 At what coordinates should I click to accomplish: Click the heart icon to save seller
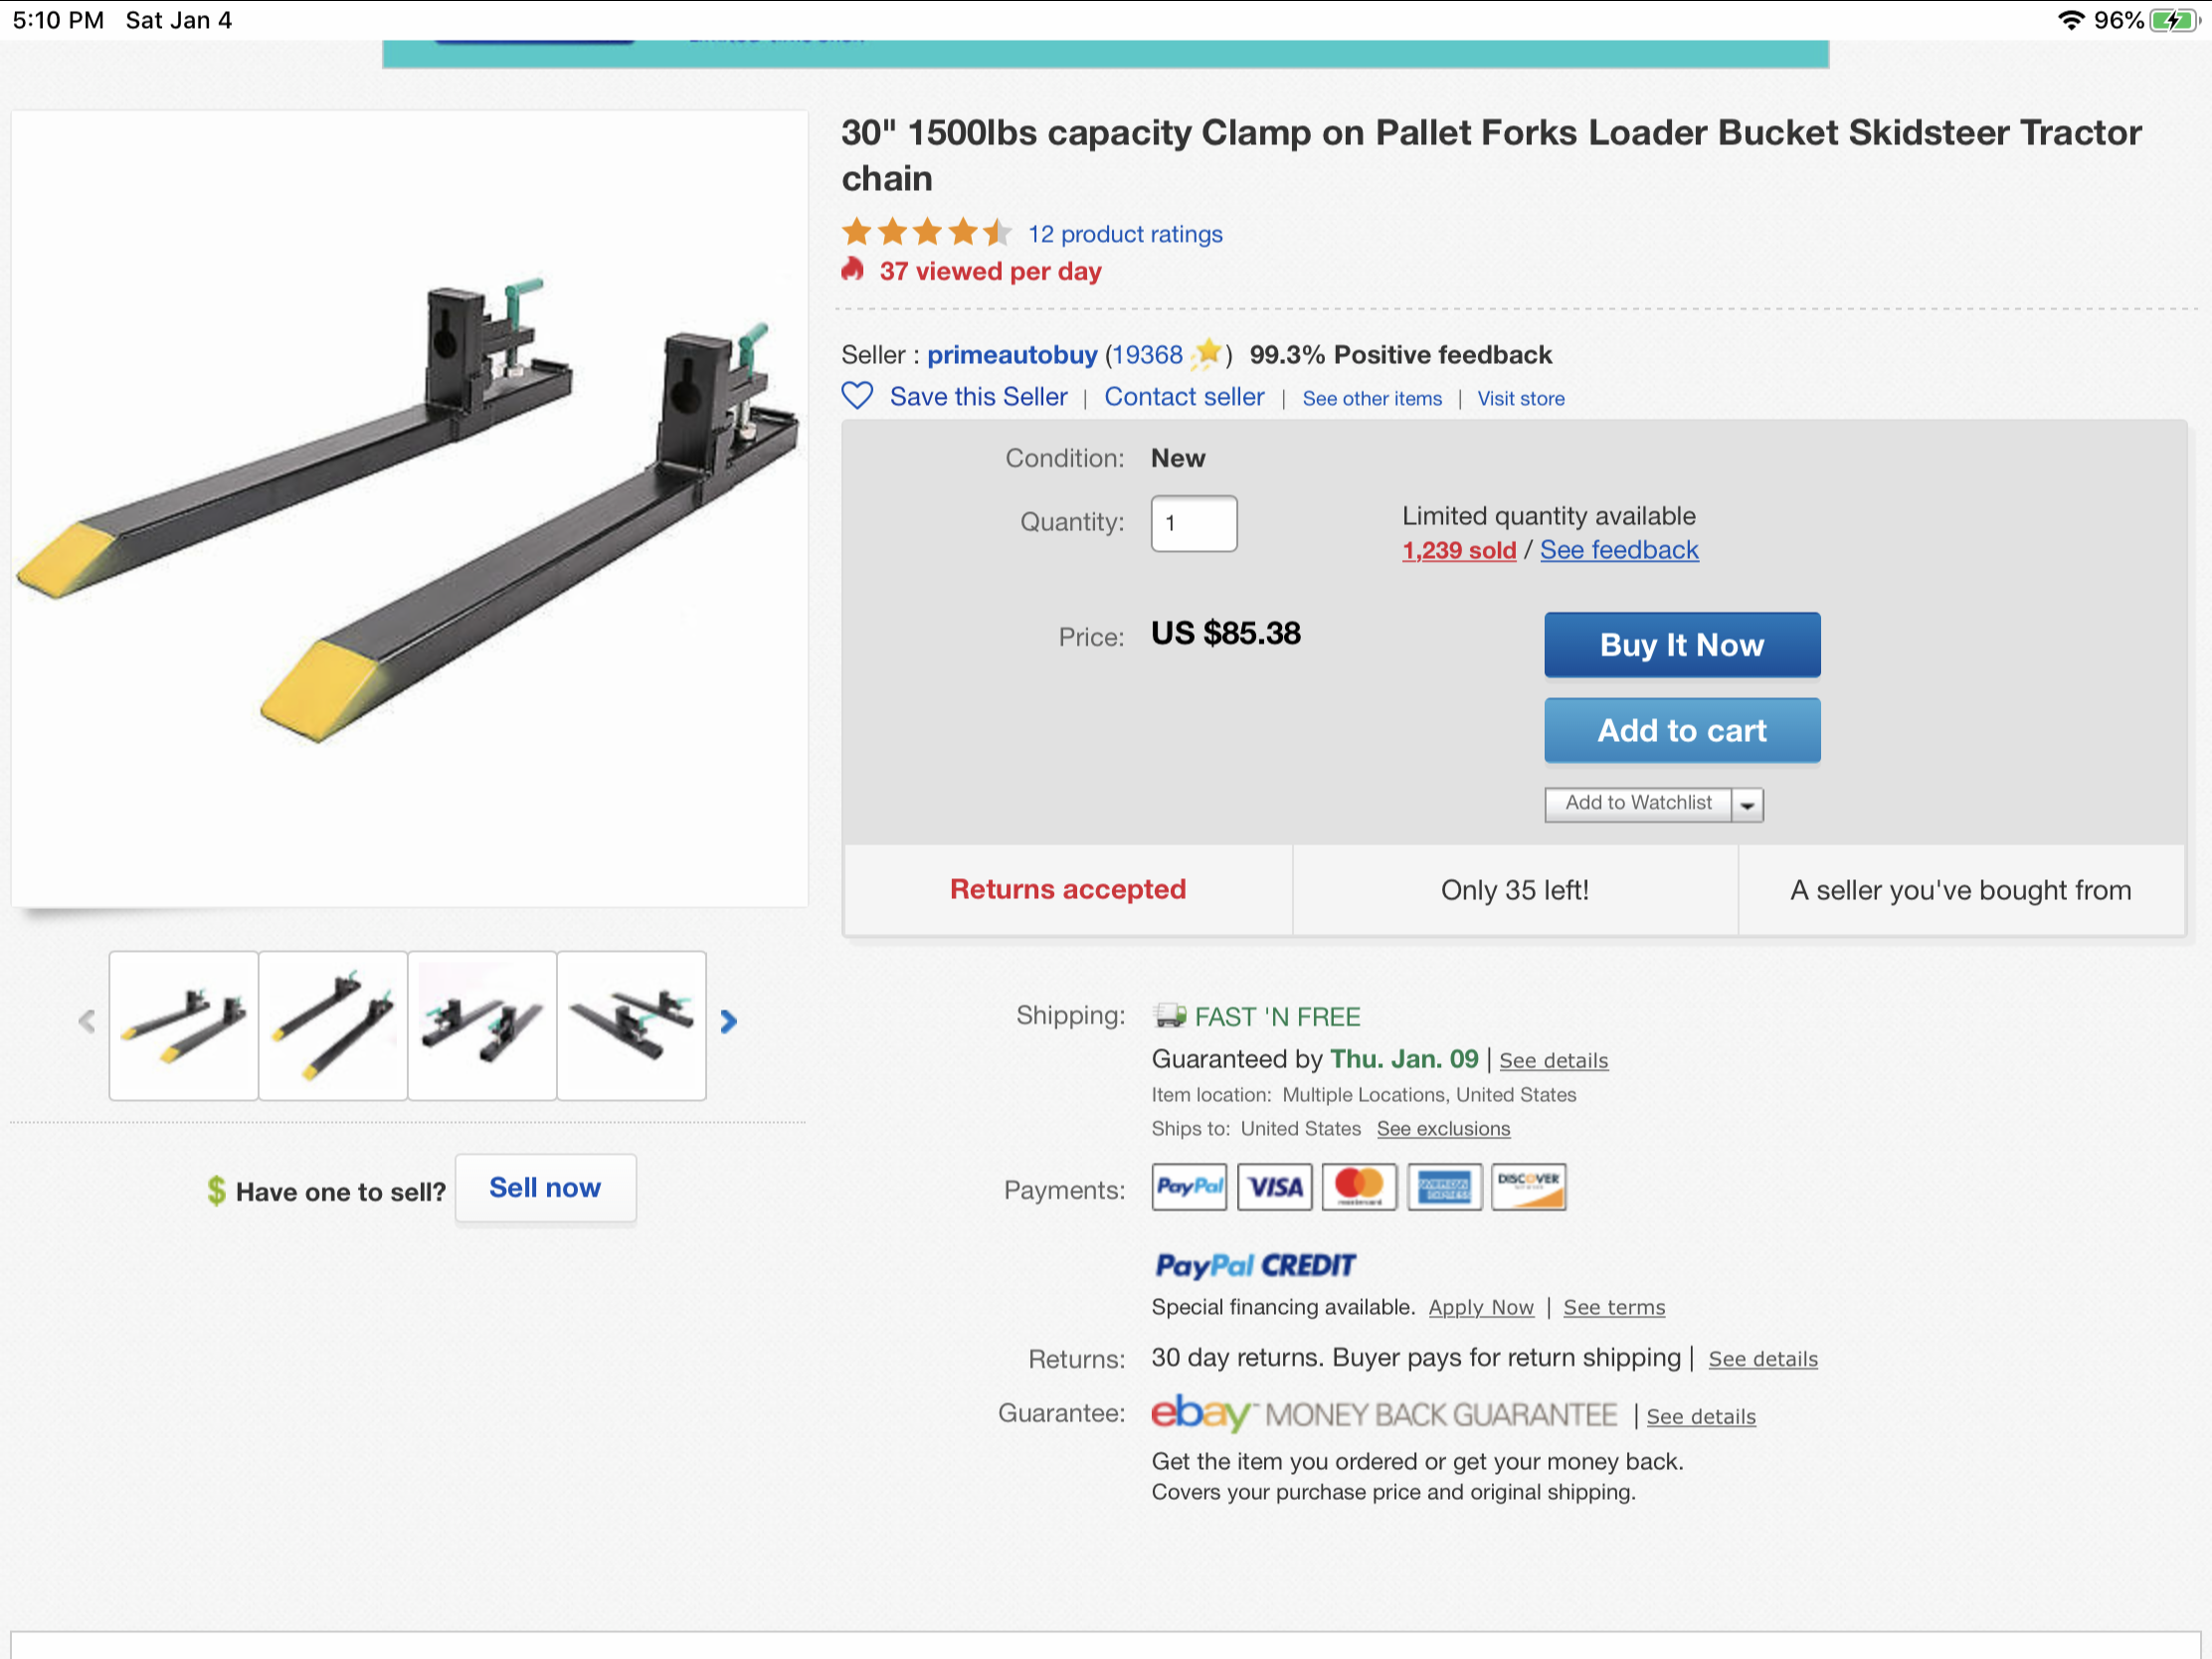(x=857, y=397)
